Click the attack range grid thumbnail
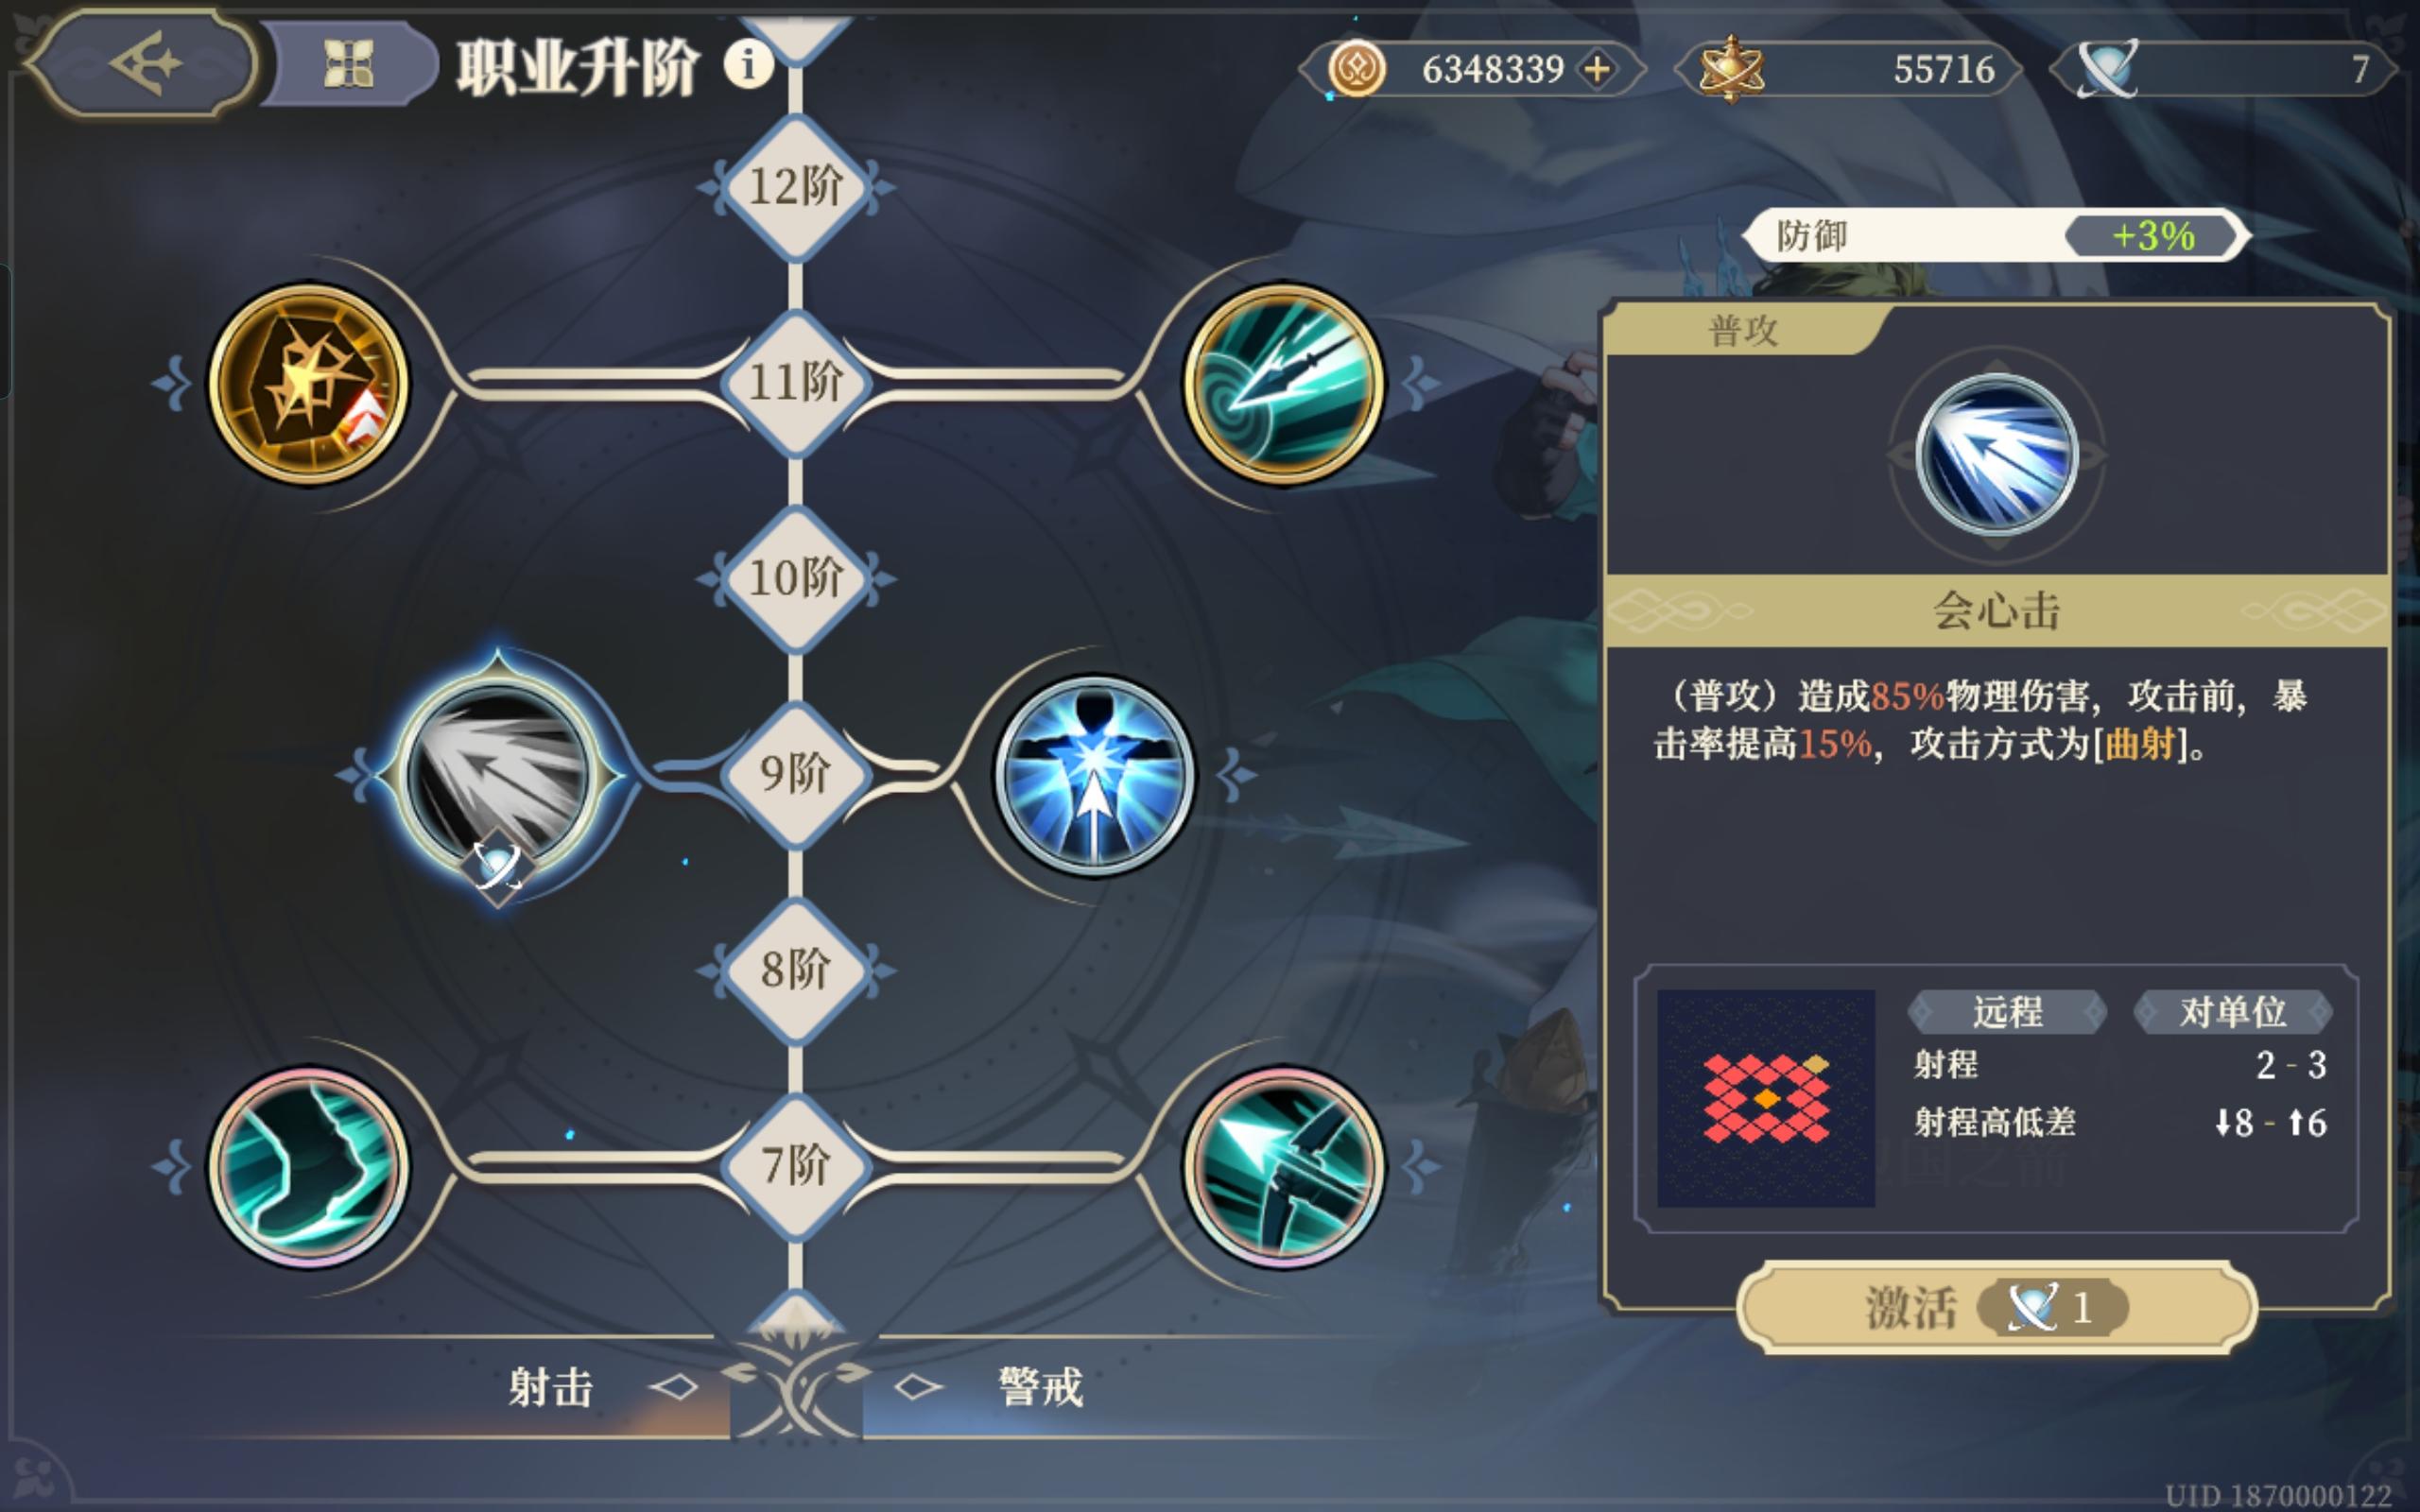Image resolution: width=2420 pixels, height=1512 pixels. coord(1766,1098)
